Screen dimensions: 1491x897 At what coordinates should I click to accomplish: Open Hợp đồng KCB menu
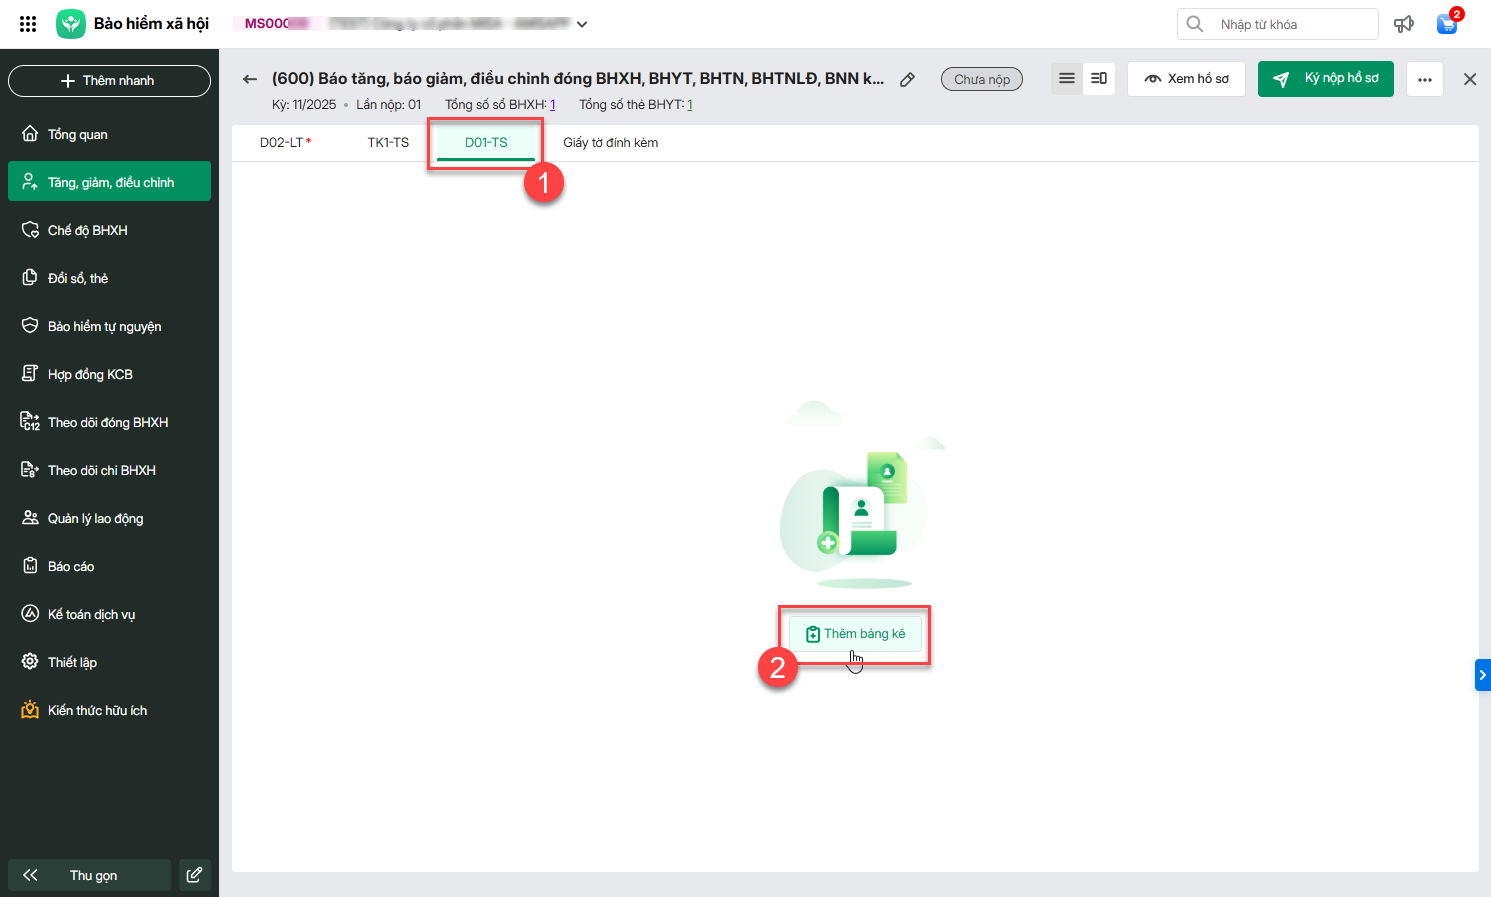point(109,374)
